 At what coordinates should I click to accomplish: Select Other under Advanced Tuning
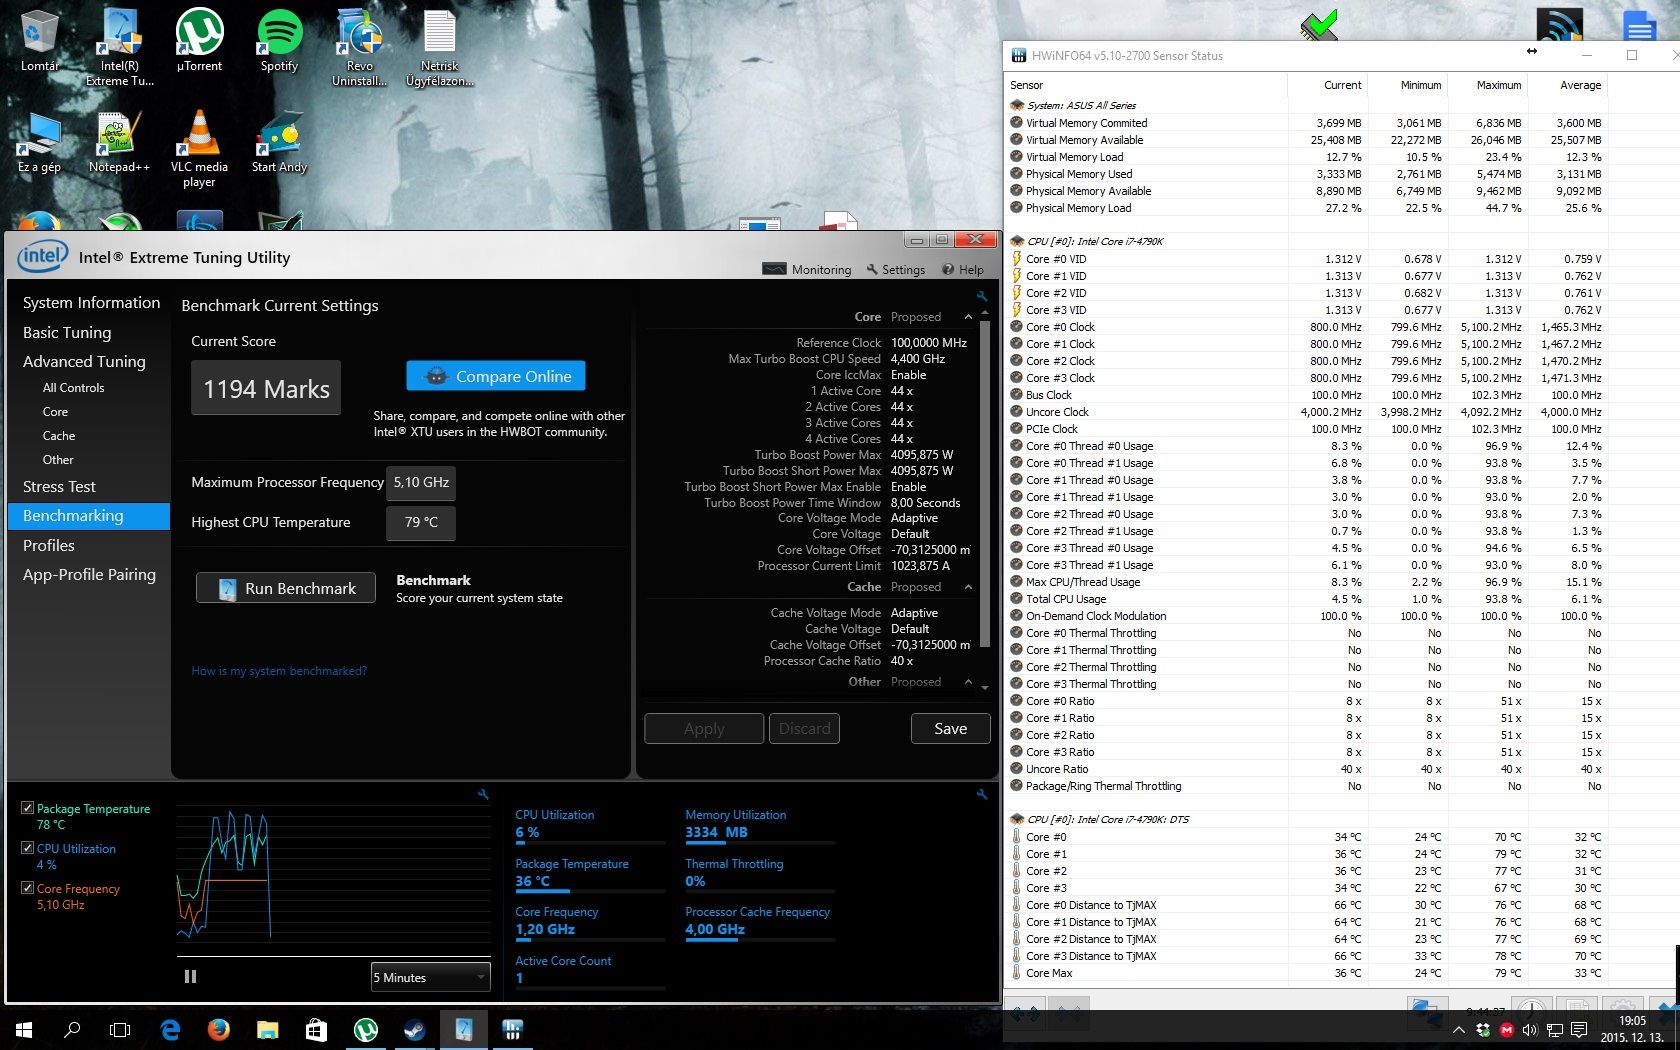pos(58,460)
